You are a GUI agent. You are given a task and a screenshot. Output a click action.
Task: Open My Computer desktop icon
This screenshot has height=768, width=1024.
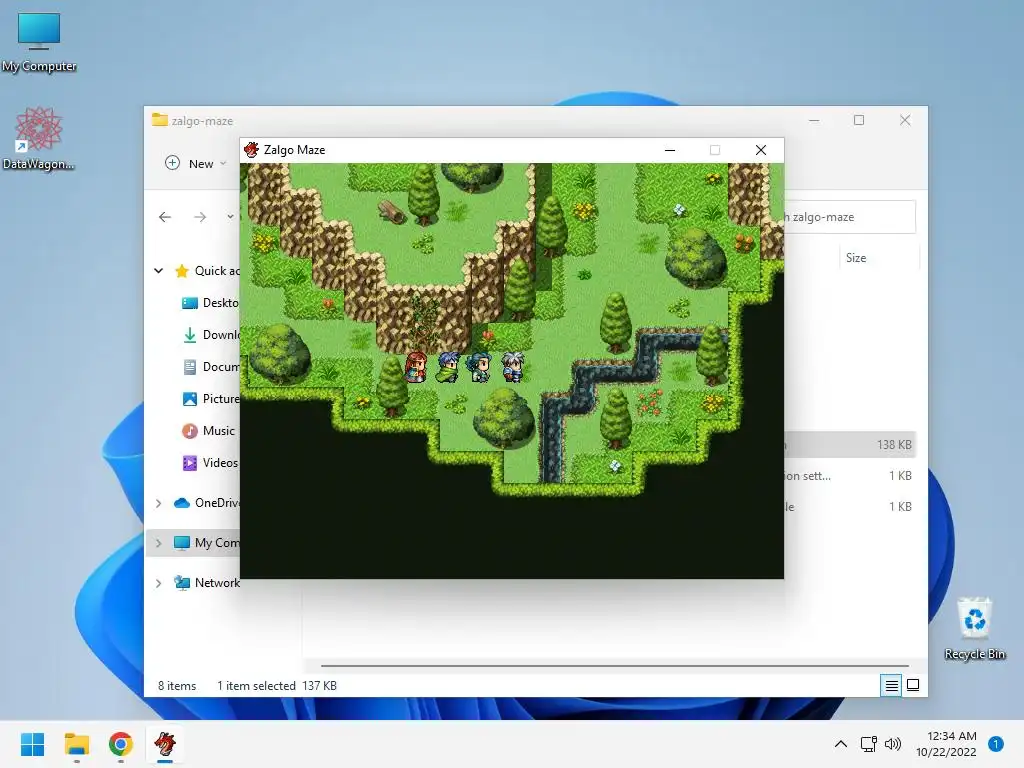(39, 42)
